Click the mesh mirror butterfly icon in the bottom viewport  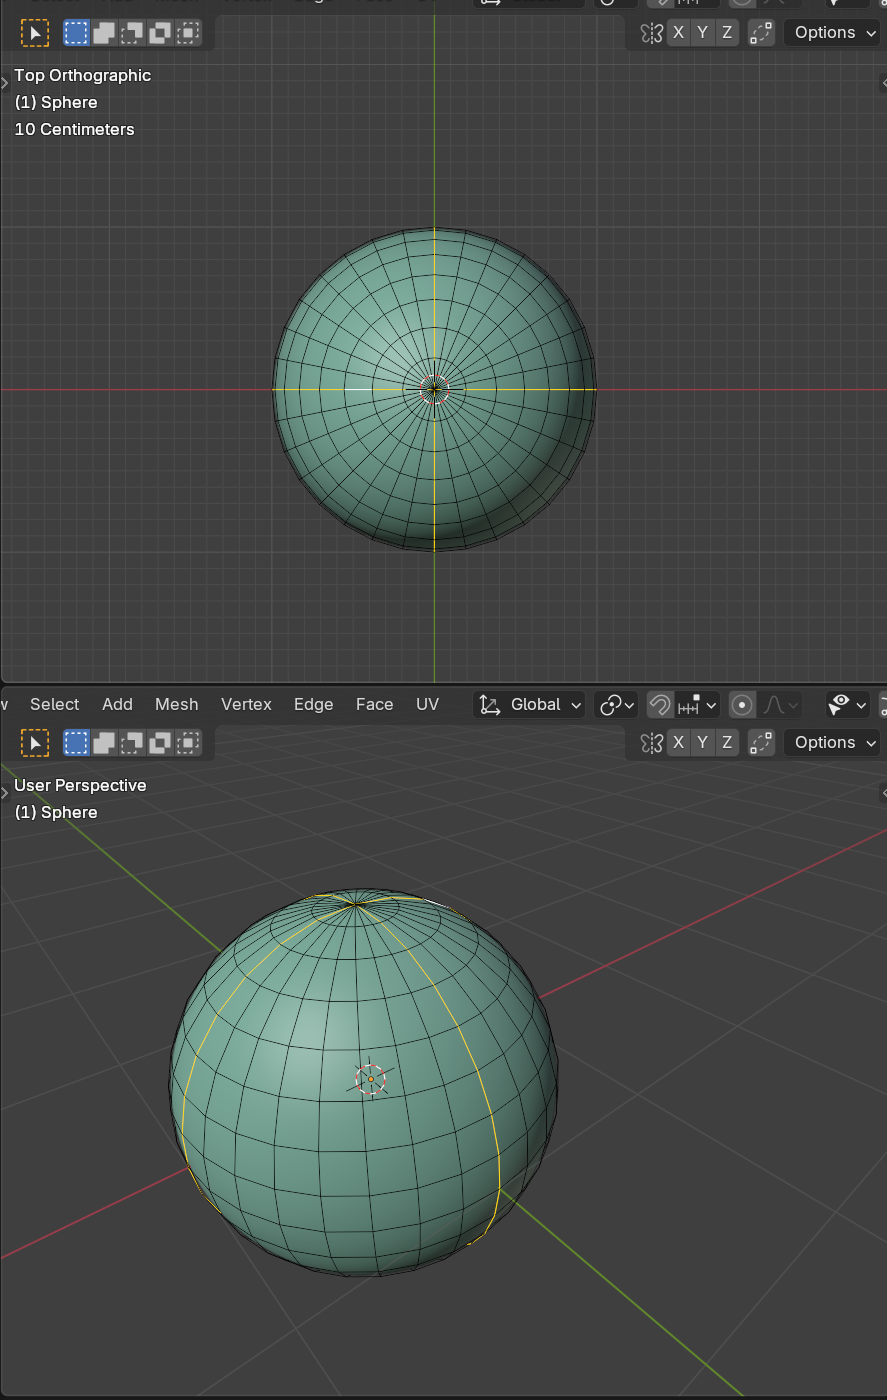click(652, 742)
